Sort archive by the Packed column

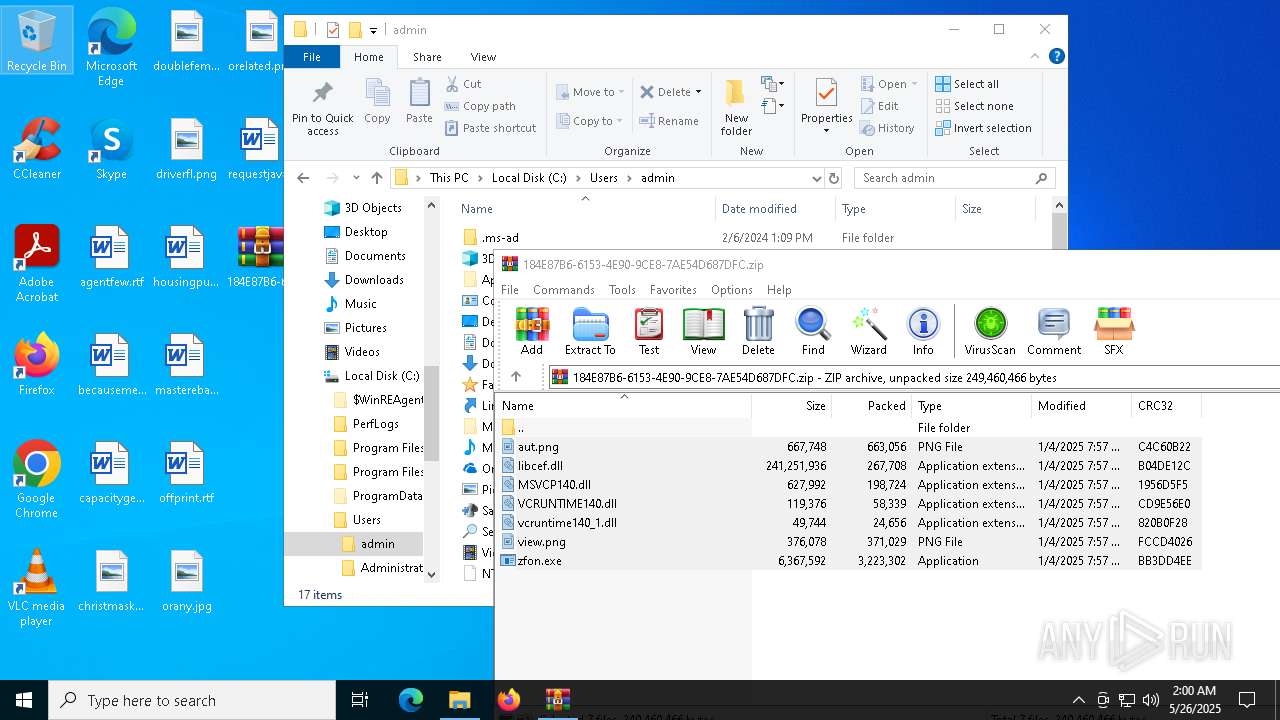(871, 406)
